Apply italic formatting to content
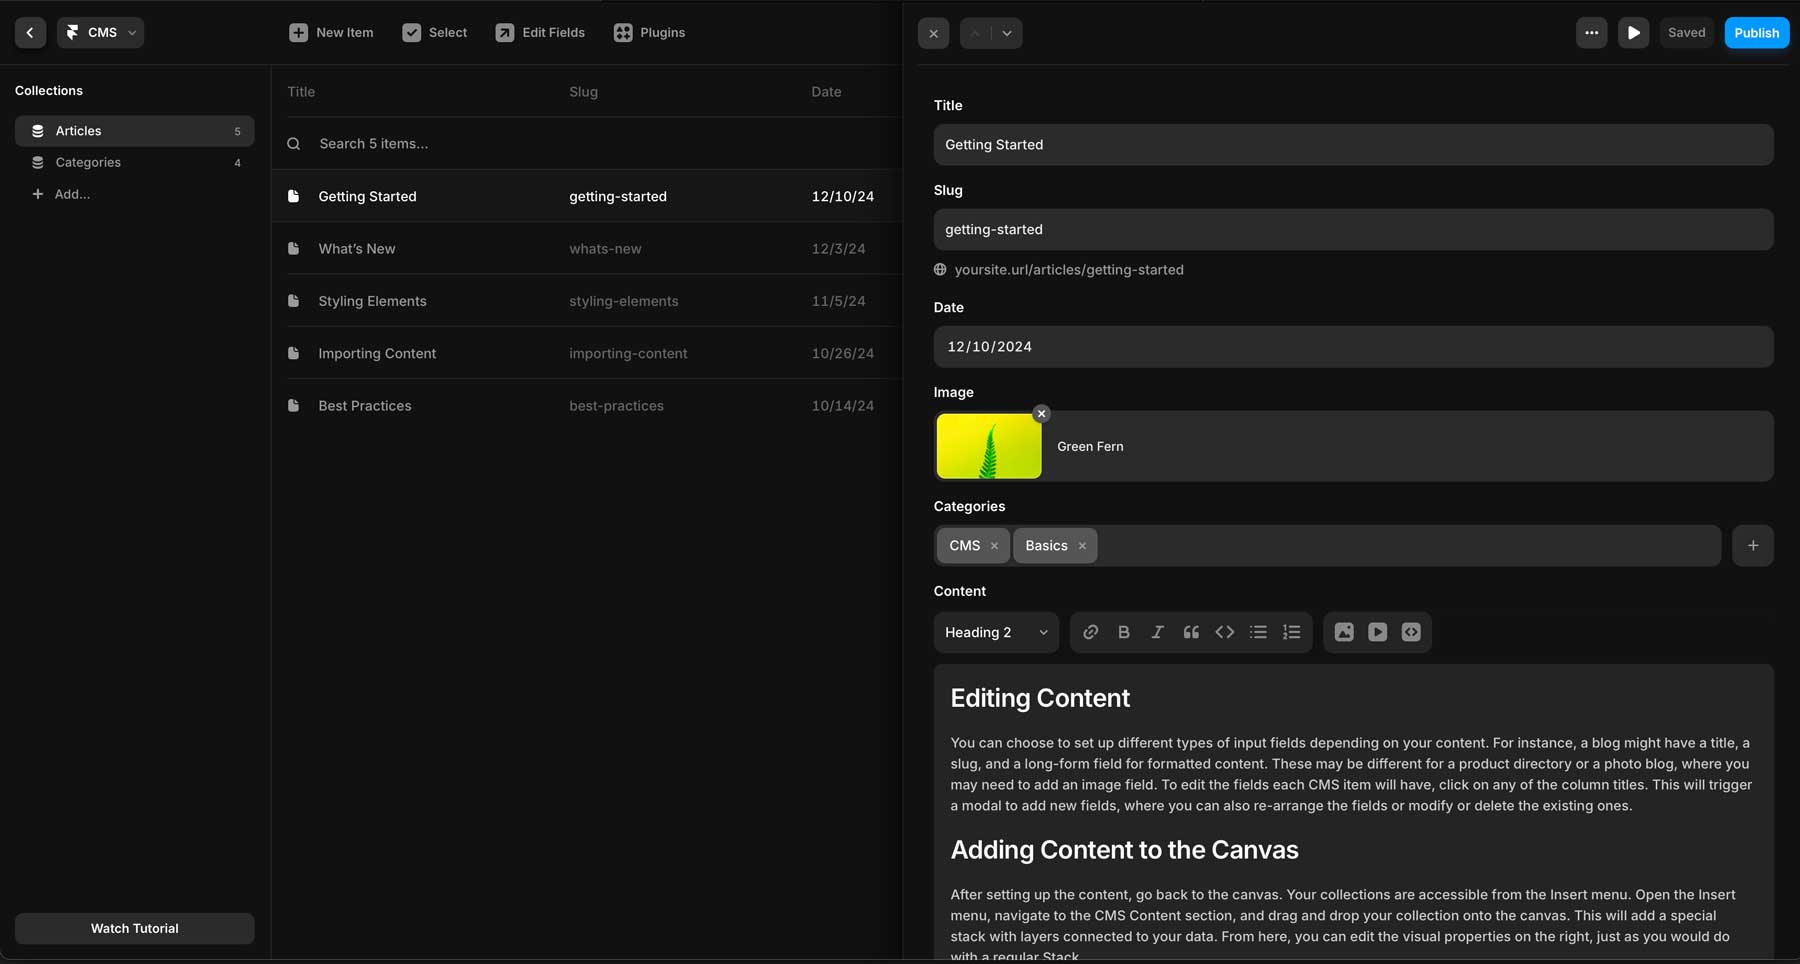The image size is (1800, 964). [1157, 632]
